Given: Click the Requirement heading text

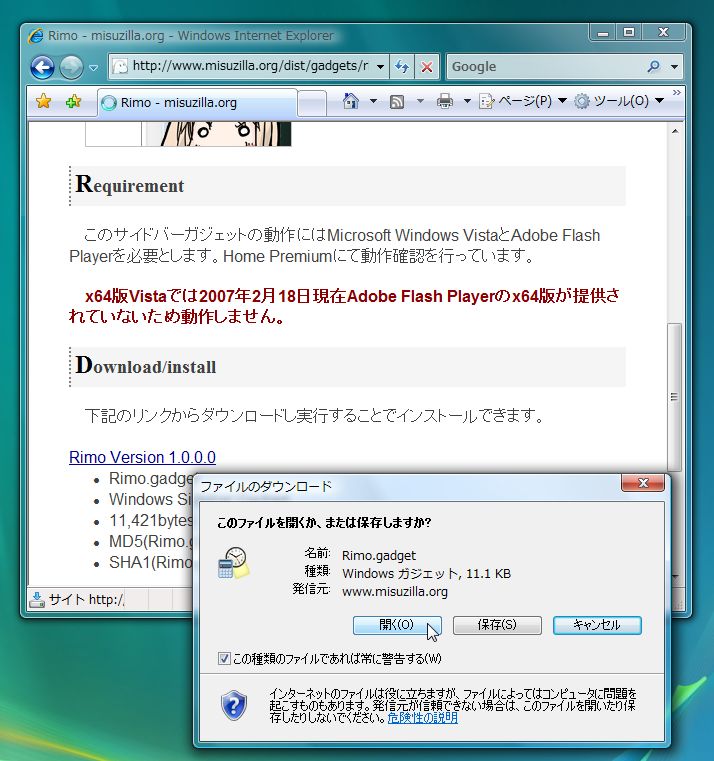Looking at the screenshot, I should (130, 185).
